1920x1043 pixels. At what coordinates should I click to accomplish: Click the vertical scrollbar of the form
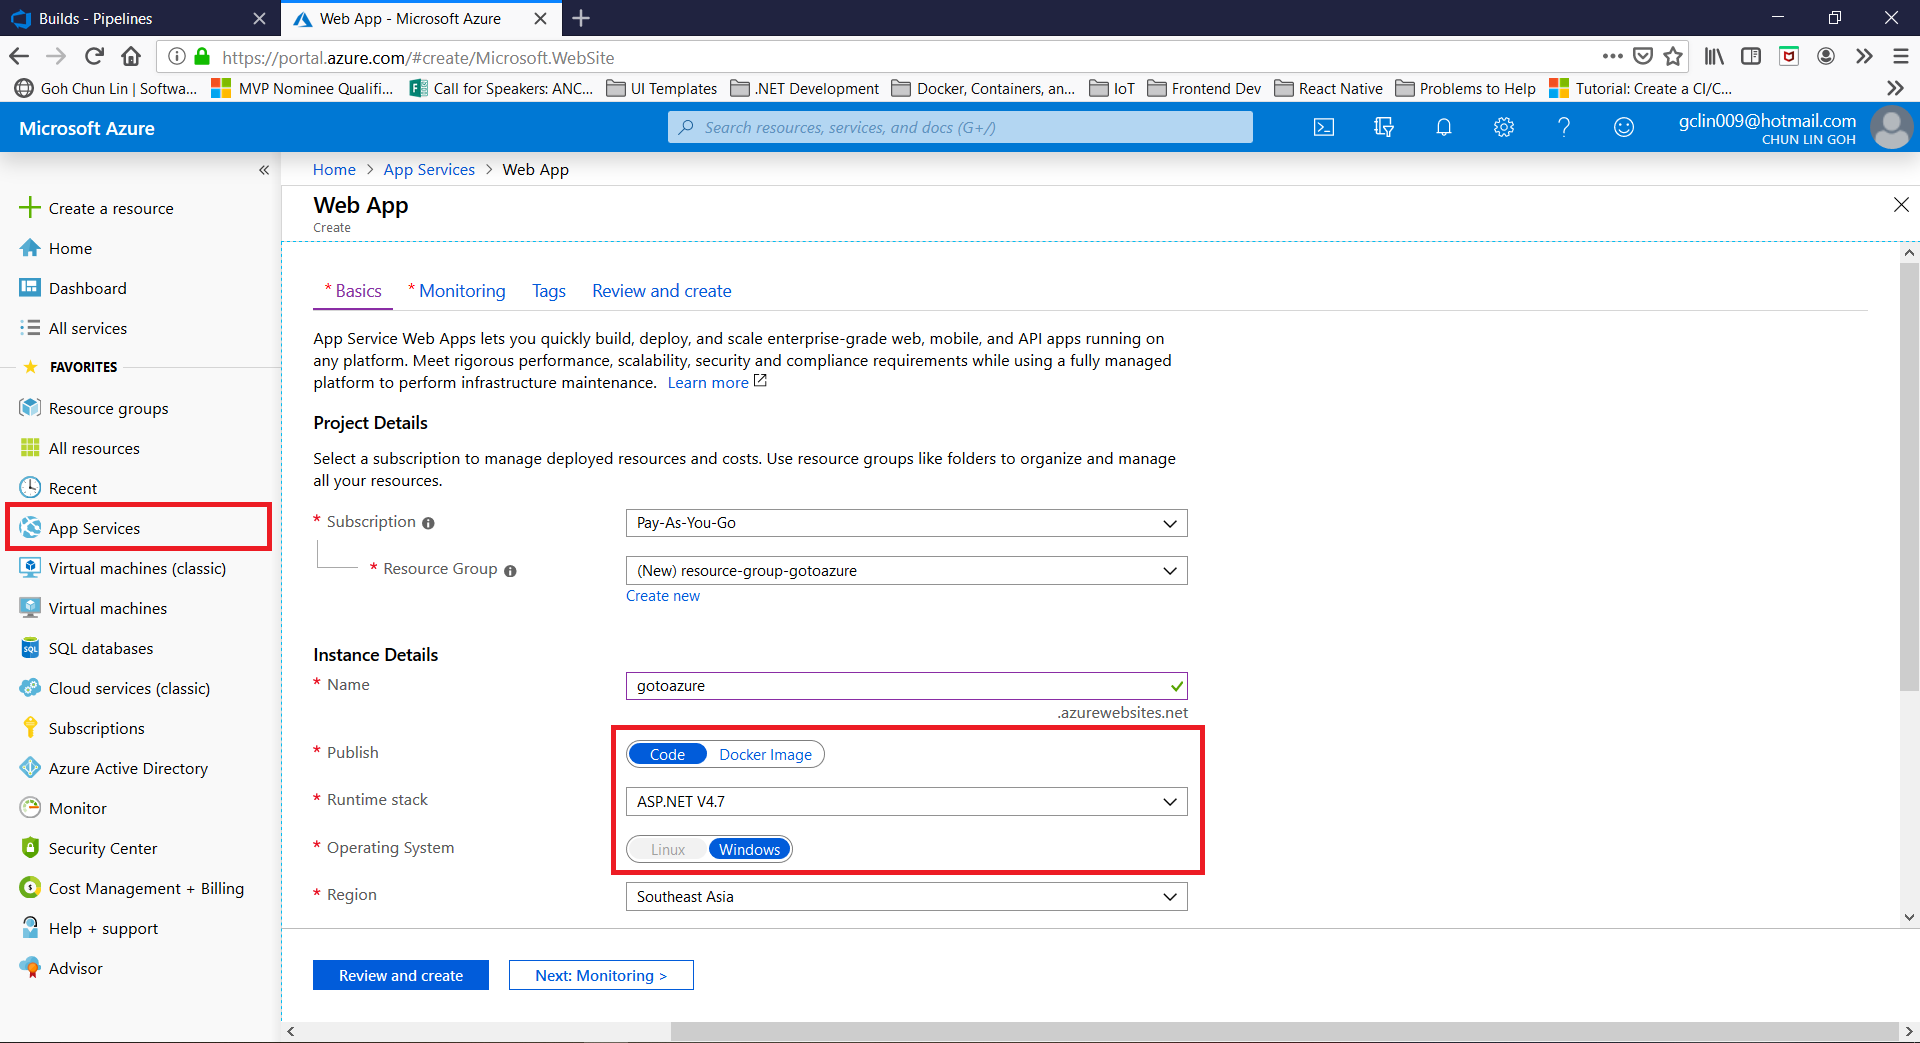[x=1909, y=477]
